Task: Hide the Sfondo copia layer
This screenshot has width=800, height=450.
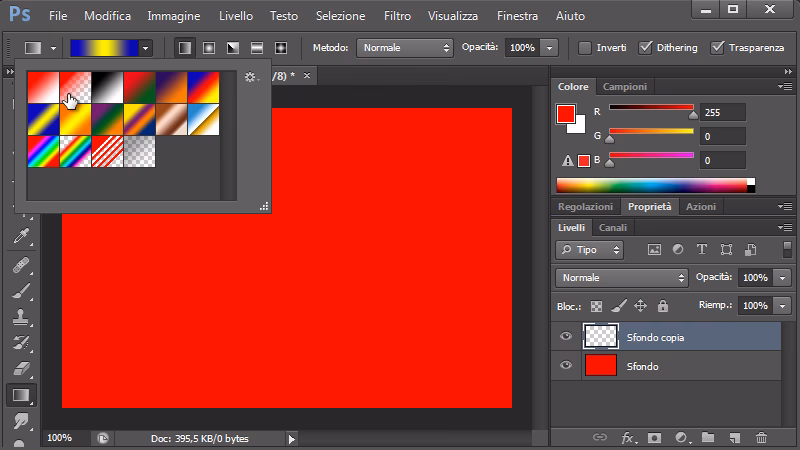Action: tap(566, 337)
